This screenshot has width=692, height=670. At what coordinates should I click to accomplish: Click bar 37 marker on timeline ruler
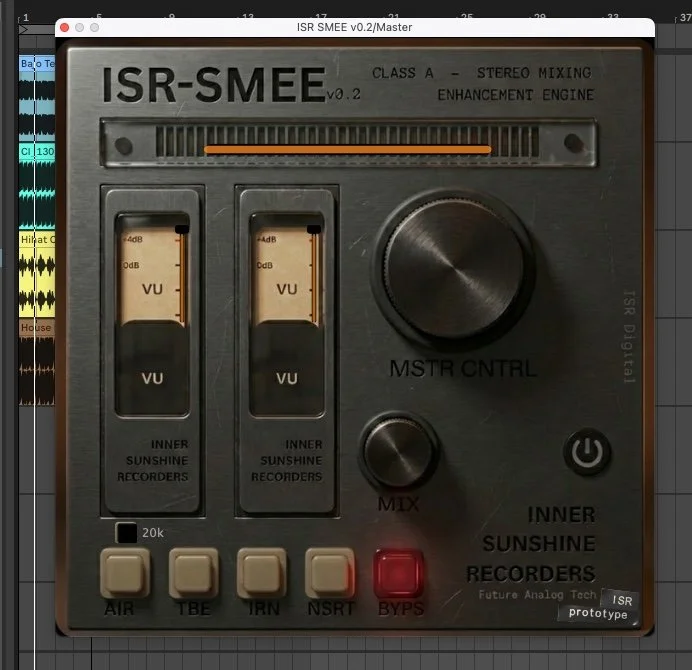coord(685,18)
